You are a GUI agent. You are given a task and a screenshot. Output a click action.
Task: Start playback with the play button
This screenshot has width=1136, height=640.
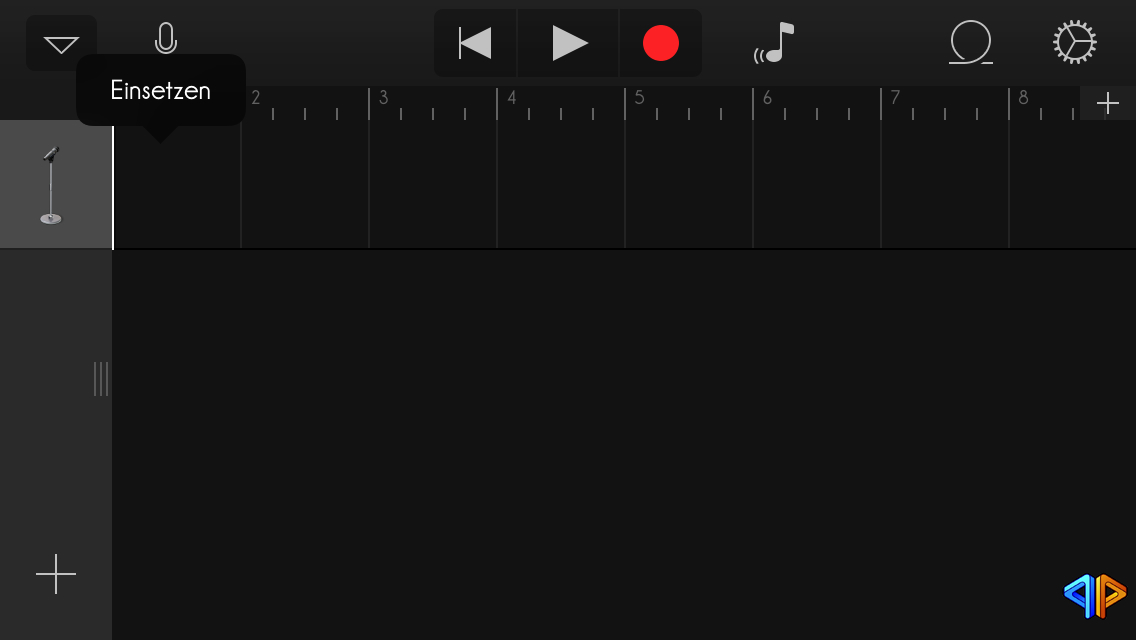point(569,43)
